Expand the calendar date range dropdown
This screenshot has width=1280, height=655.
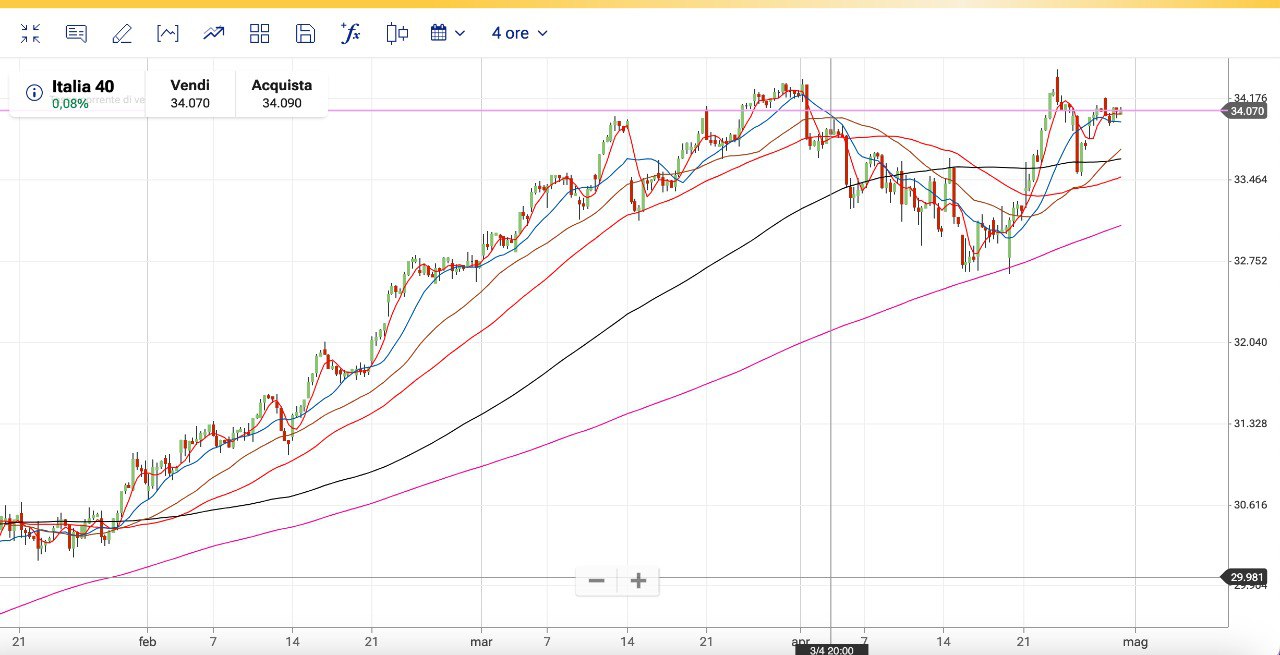coord(448,33)
